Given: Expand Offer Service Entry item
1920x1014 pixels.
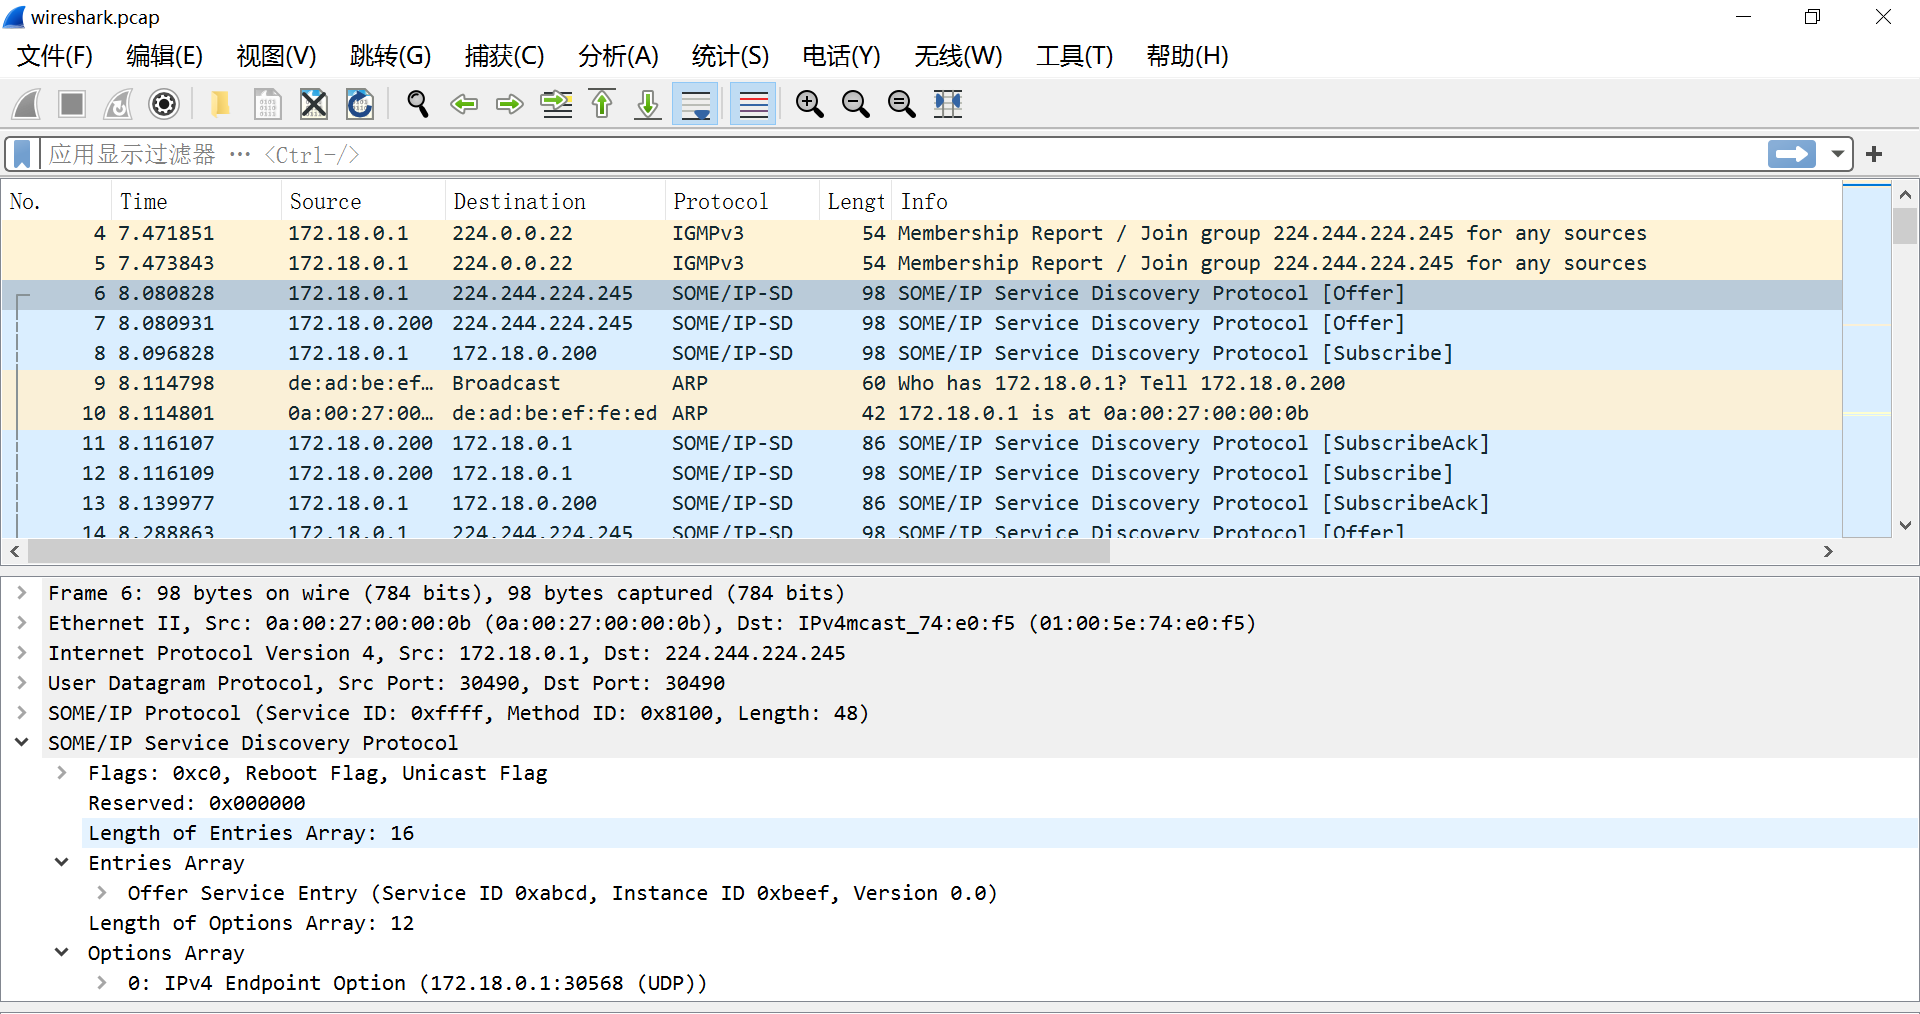Looking at the screenshot, I should point(102,893).
